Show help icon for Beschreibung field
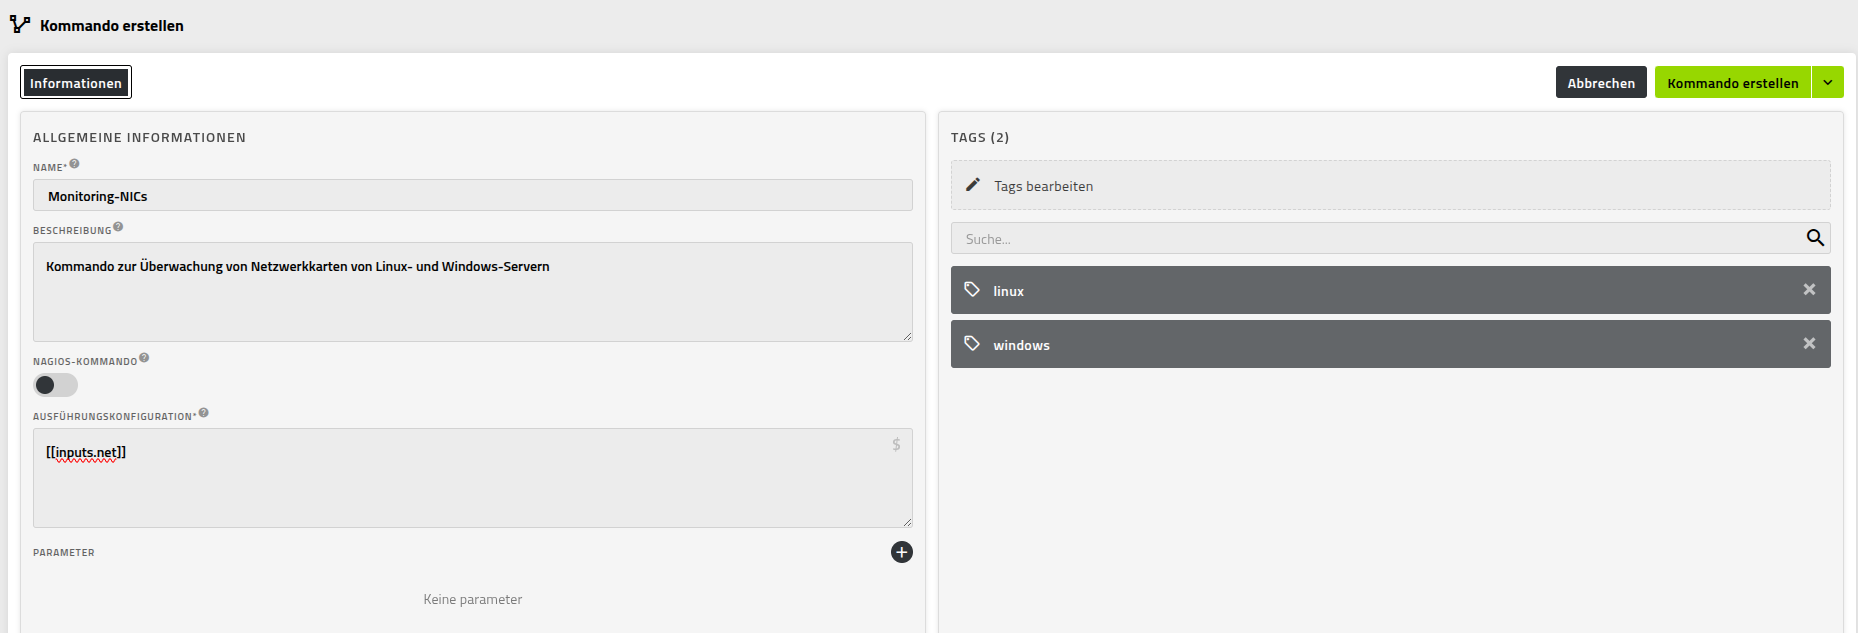The width and height of the screenshot is (1858, 633). point(118,227)
